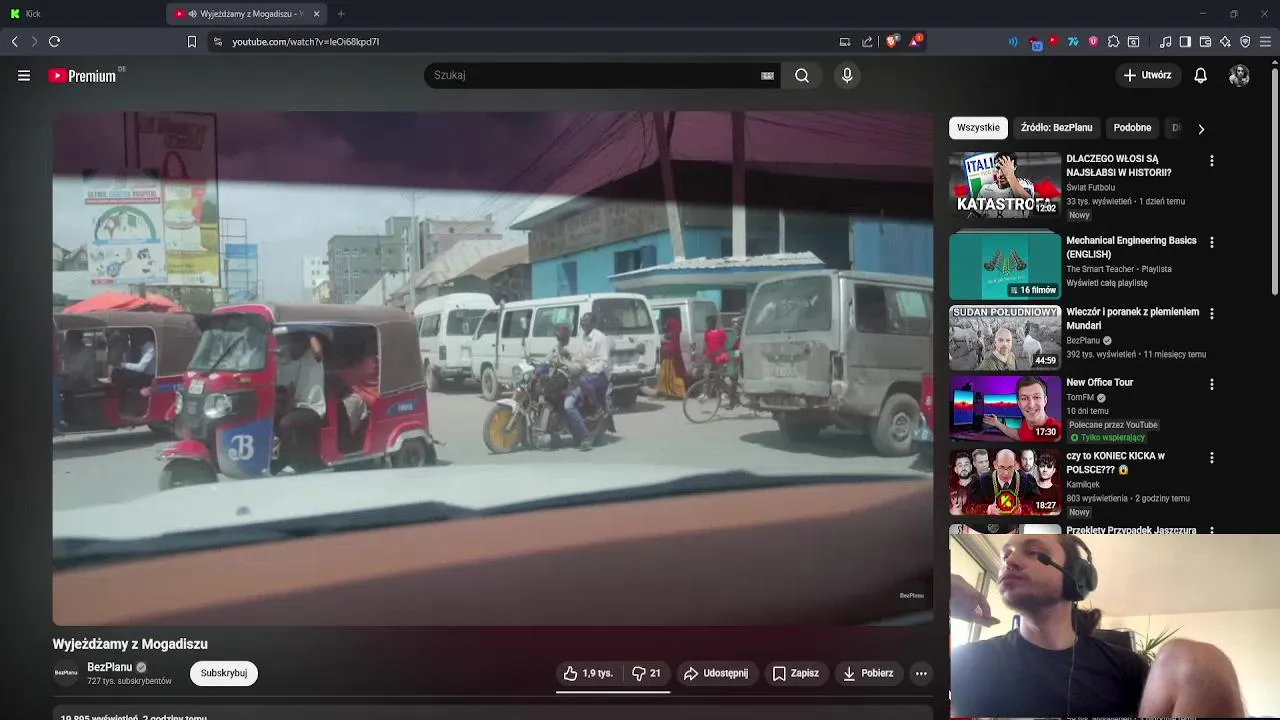Image resolution: width=1280 pixels, height=720 pixels.
Task: Open BezPlanu channel avatar
Action: coord(66,673)
